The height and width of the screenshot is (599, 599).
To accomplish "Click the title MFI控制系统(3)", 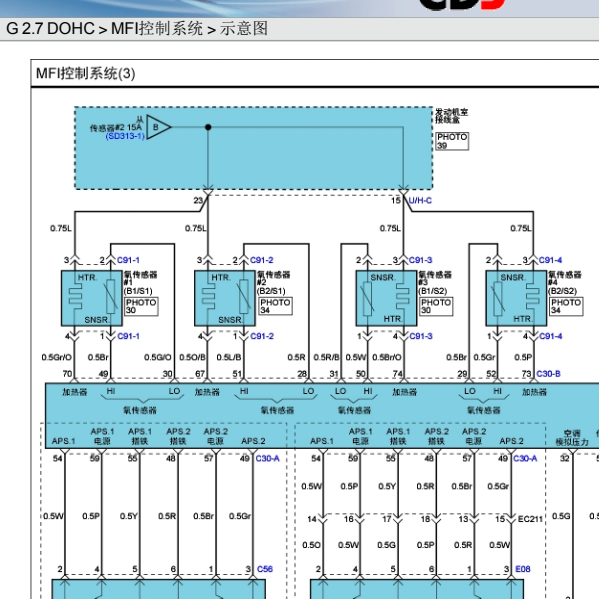I will click(x=86, y=73).
